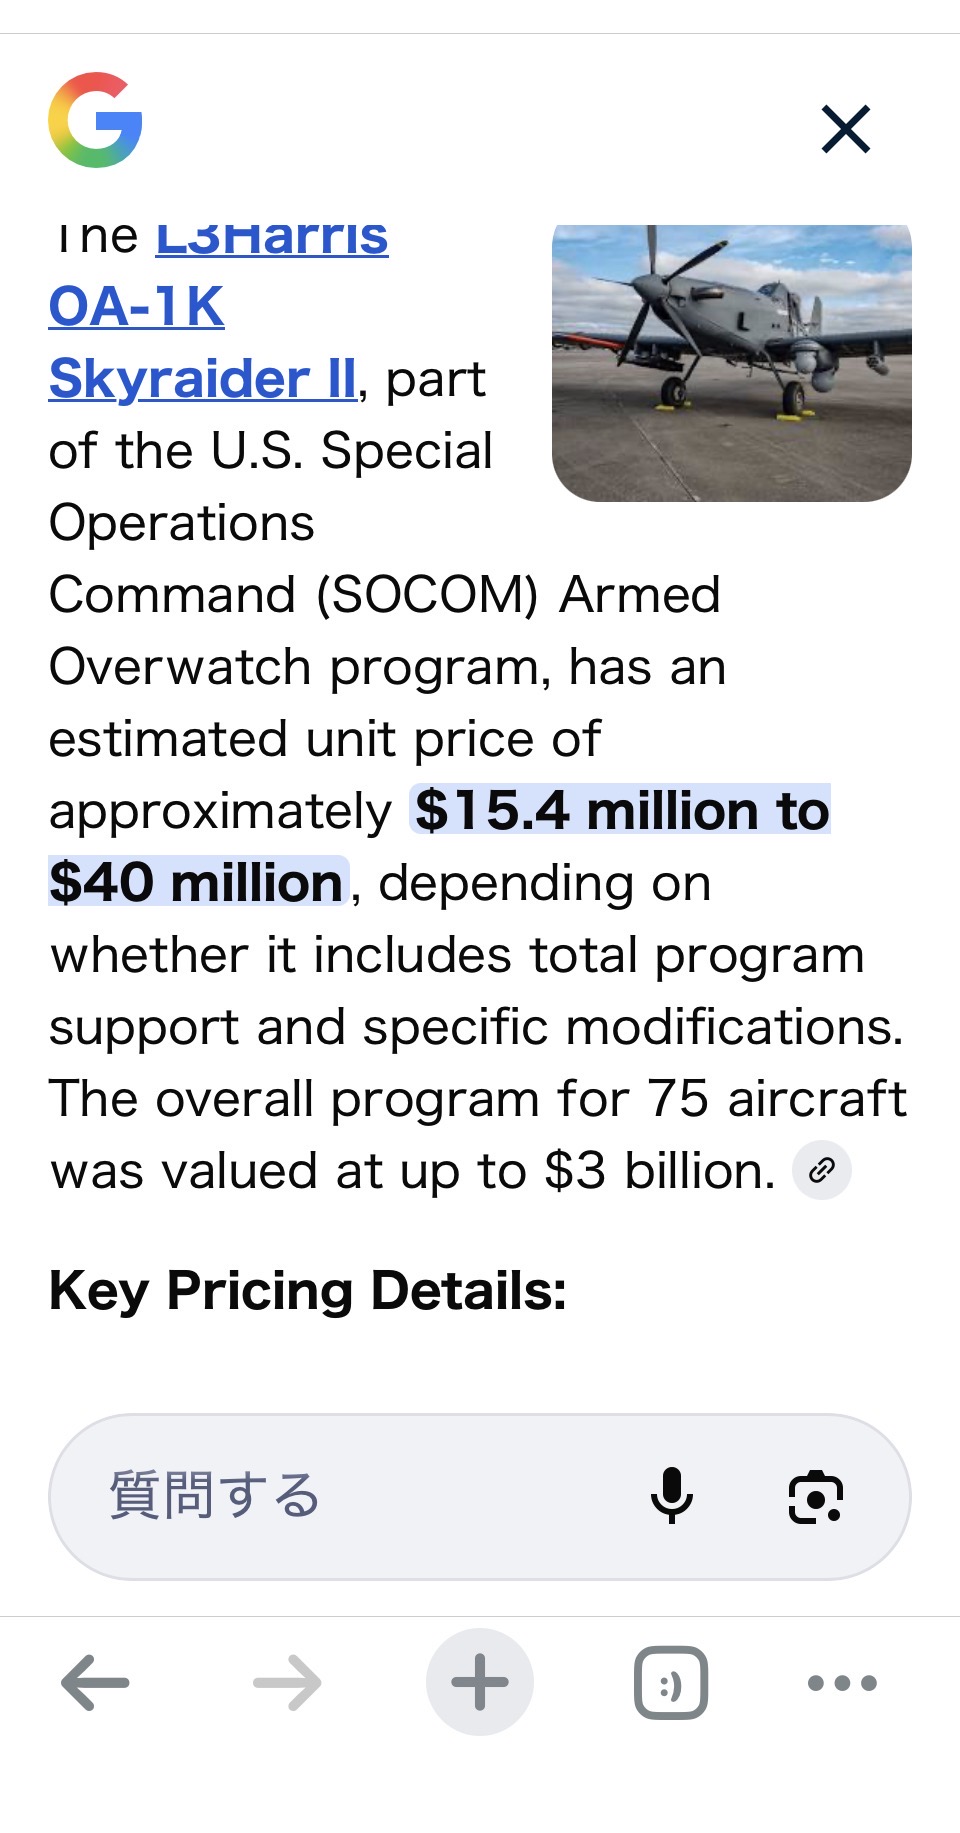Tap the L3Harris link text
Screen dimensions: 960x1833
pos(271,240)
